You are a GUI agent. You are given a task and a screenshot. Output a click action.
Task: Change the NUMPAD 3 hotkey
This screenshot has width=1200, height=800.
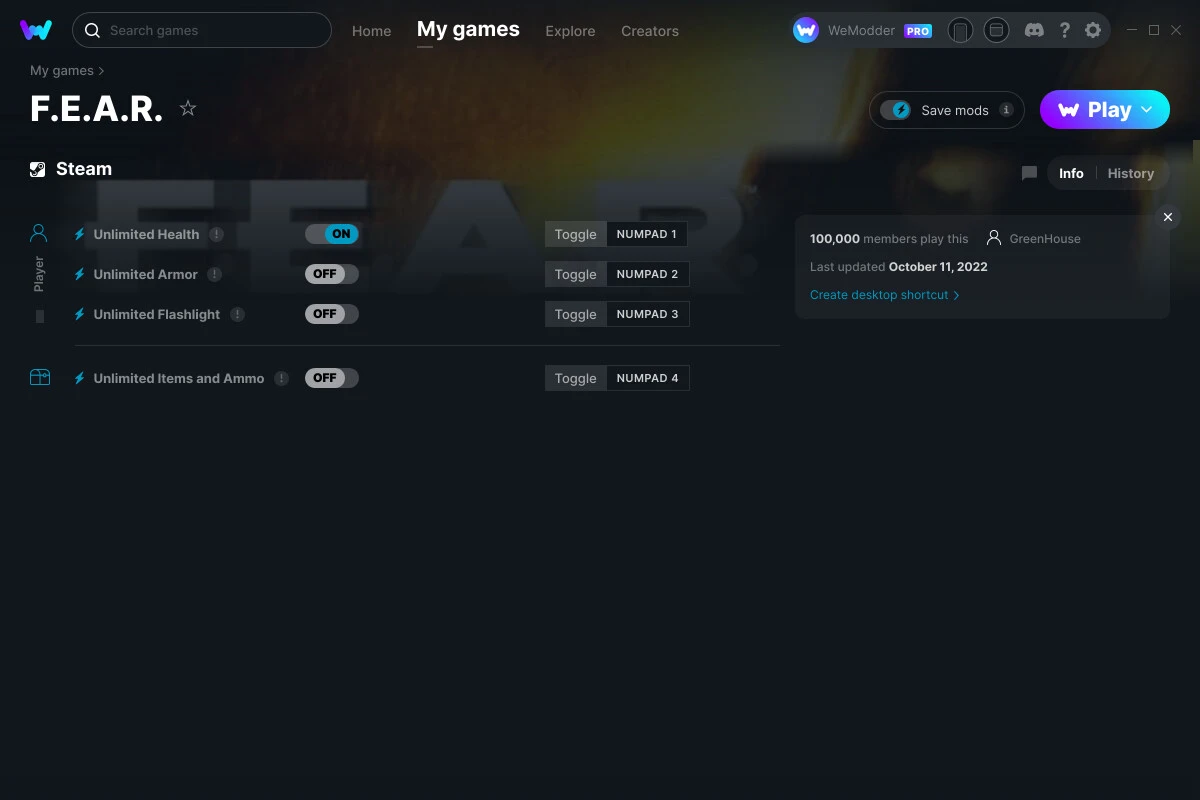[x=648, y=314]
